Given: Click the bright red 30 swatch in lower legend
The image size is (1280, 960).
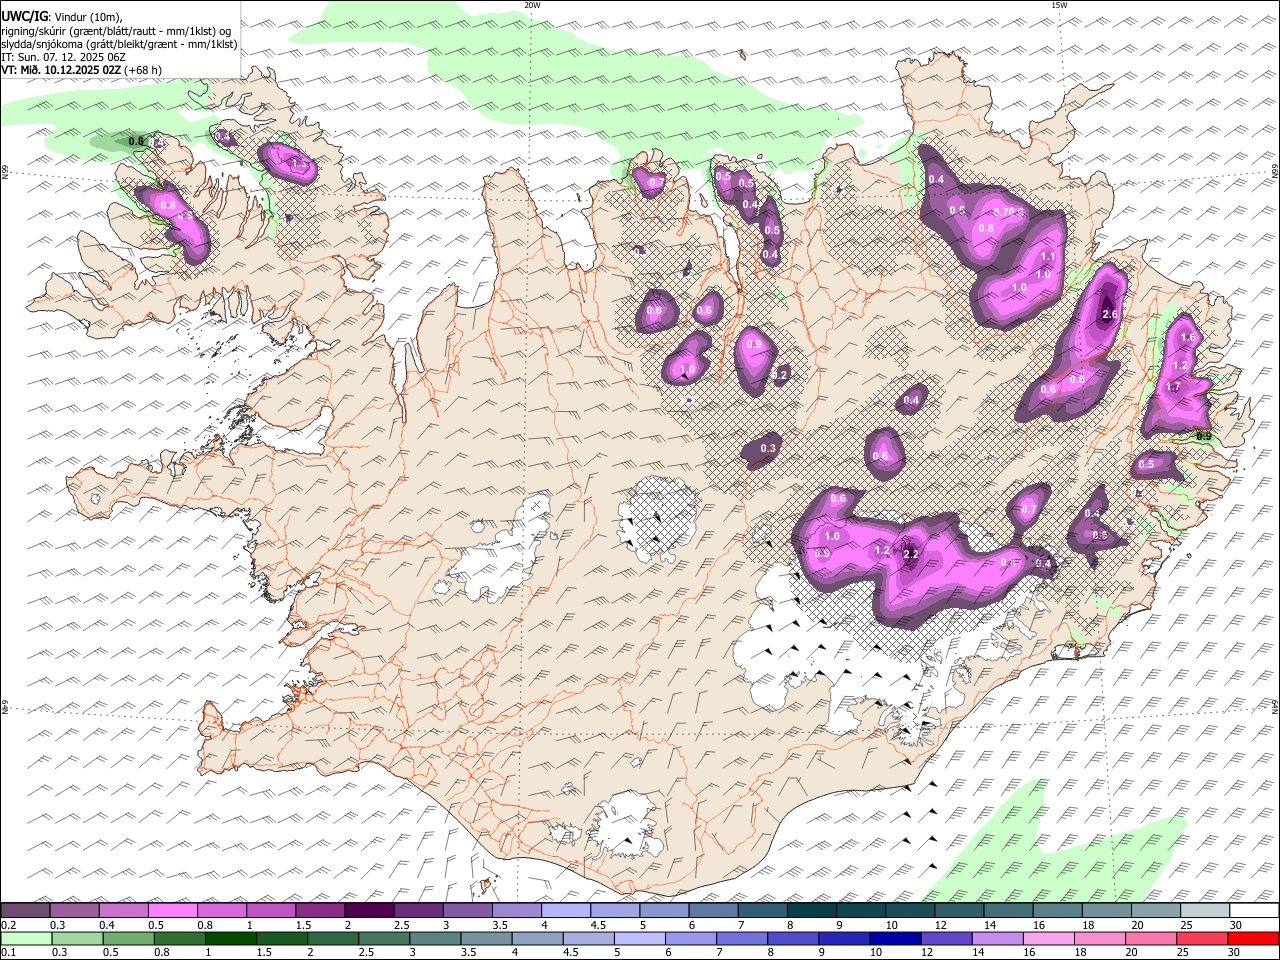Looking at the screenshot, I should pyautogui.click(x=1254, y=939).
